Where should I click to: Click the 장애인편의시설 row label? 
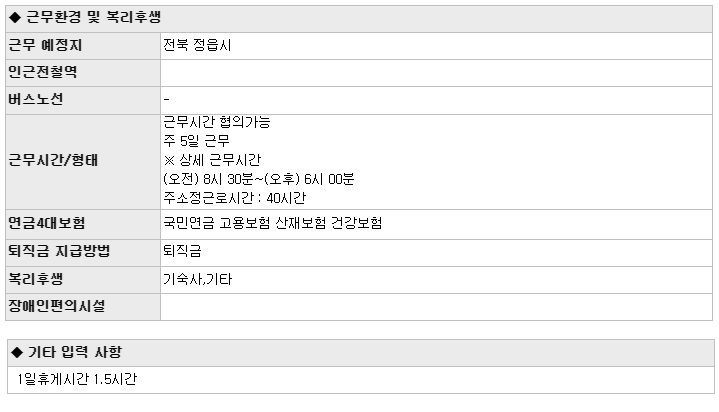[x=57, y=306]
